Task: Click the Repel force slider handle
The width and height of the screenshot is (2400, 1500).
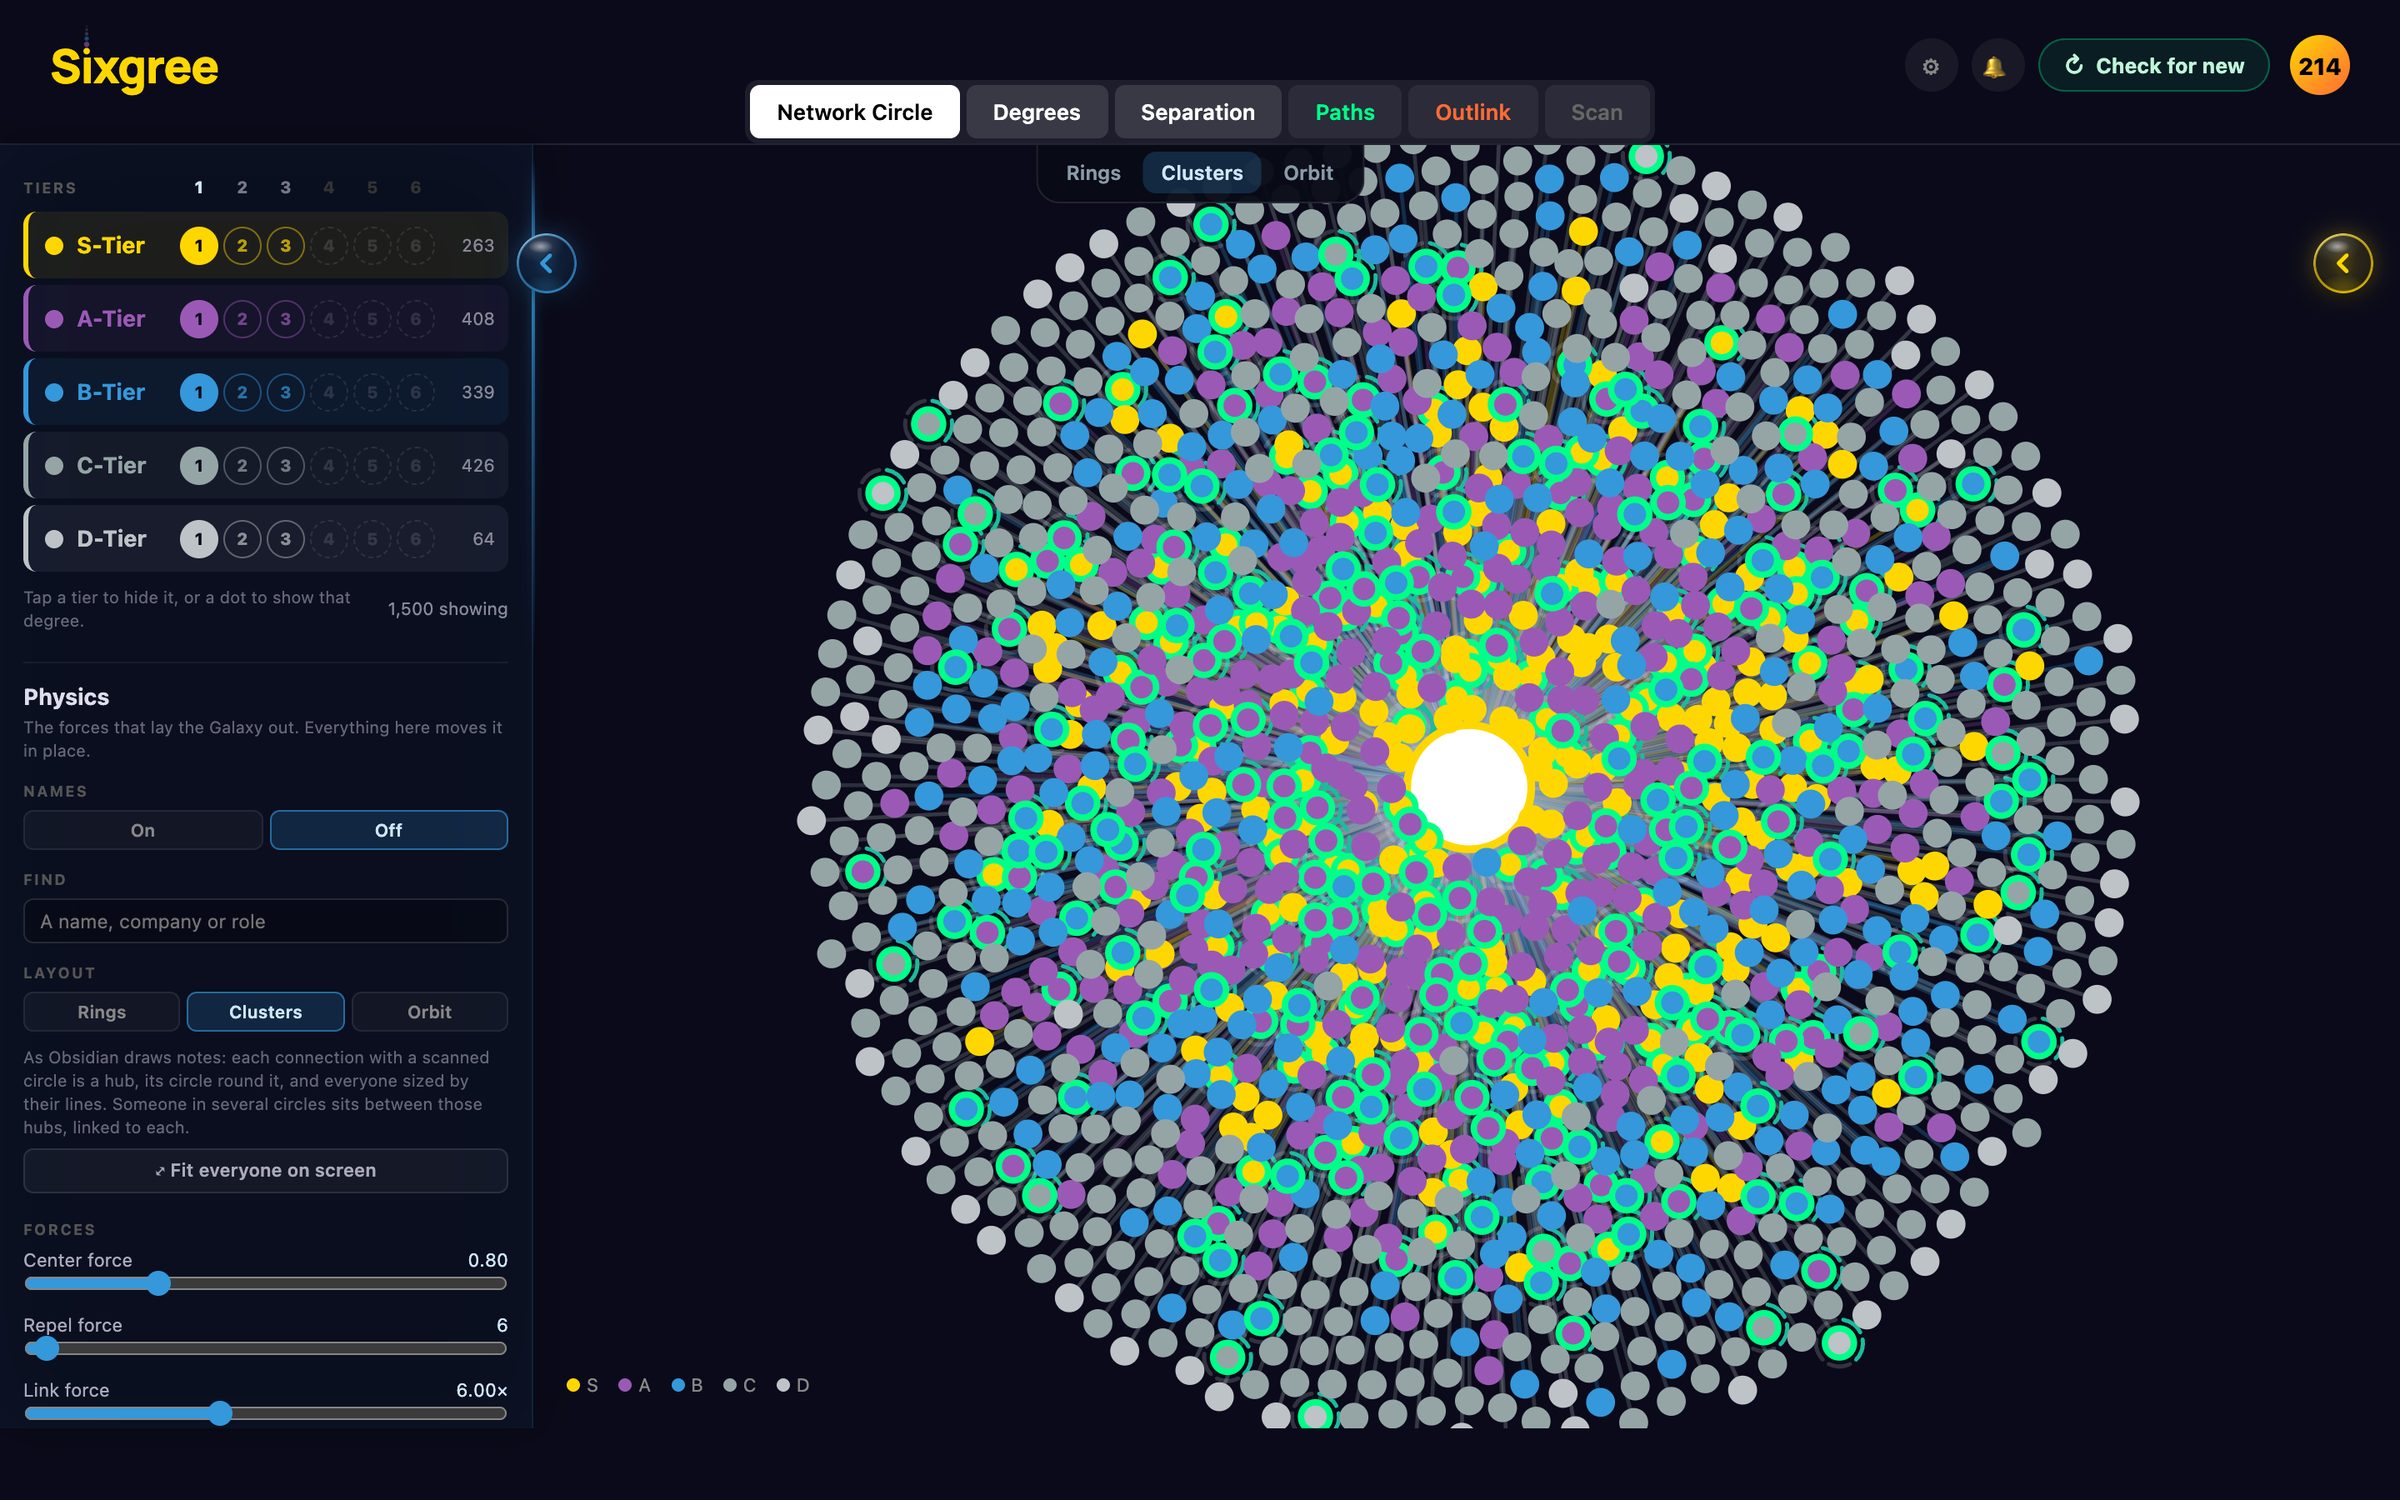Action: tap(46, 1349)
